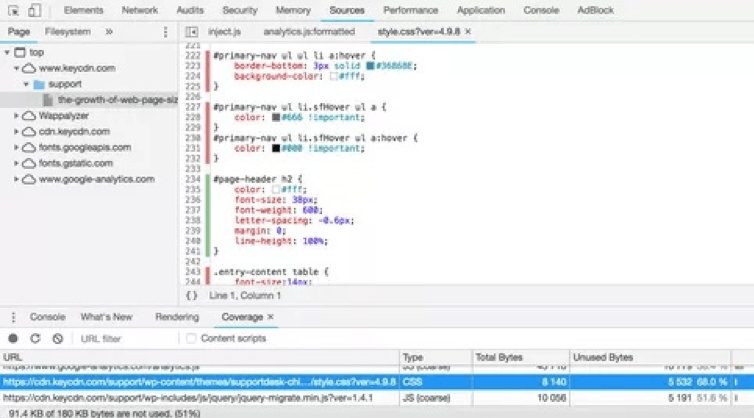Screen dimensions: 754x418
Task: Activate the inspect element picker icon
Action: (13, 10)
